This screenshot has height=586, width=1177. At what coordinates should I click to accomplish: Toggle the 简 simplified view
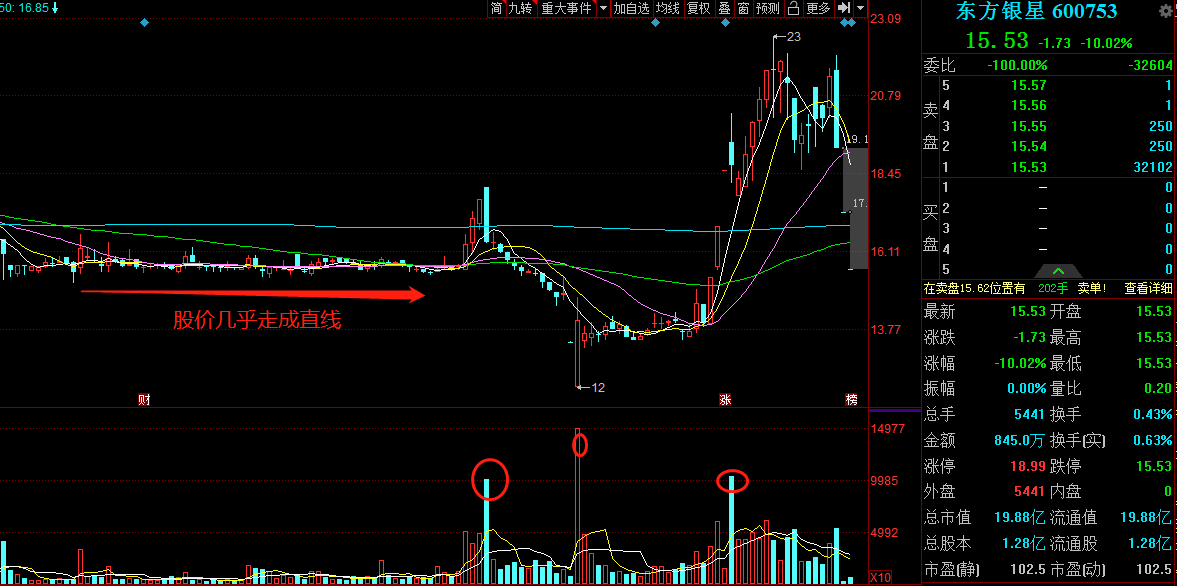click(x=496, y=8)
